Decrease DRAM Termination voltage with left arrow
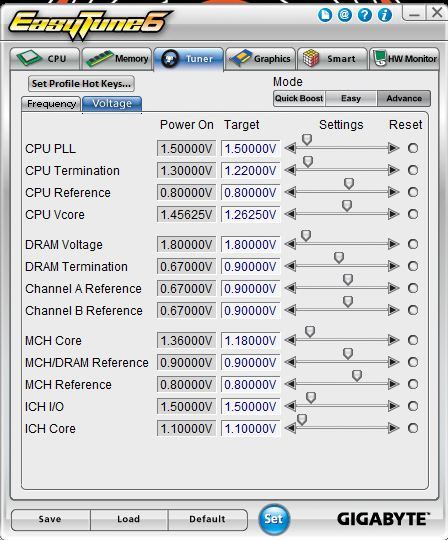The width and height of the screenshot is (448, 540). coord(291,266)
